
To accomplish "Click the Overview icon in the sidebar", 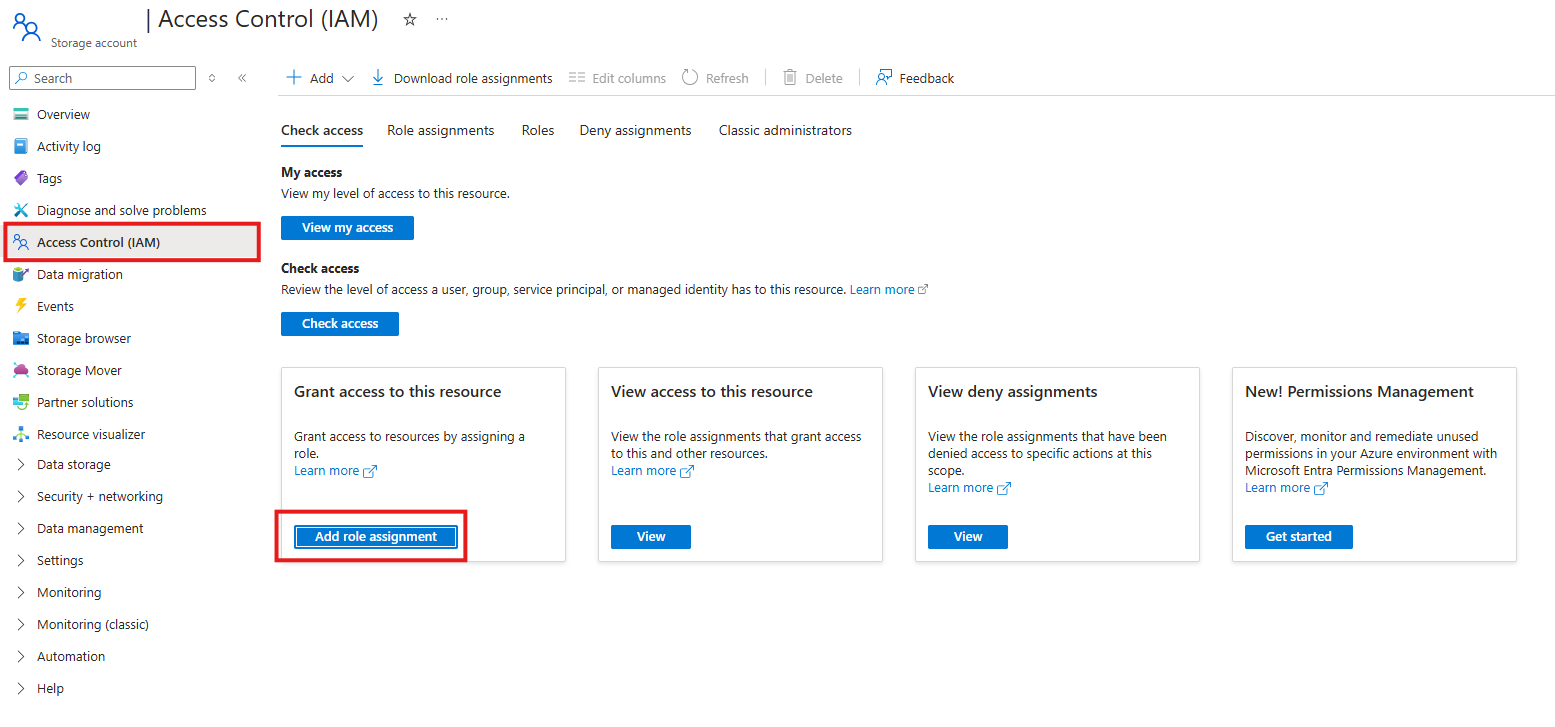I will click(21, 114).
